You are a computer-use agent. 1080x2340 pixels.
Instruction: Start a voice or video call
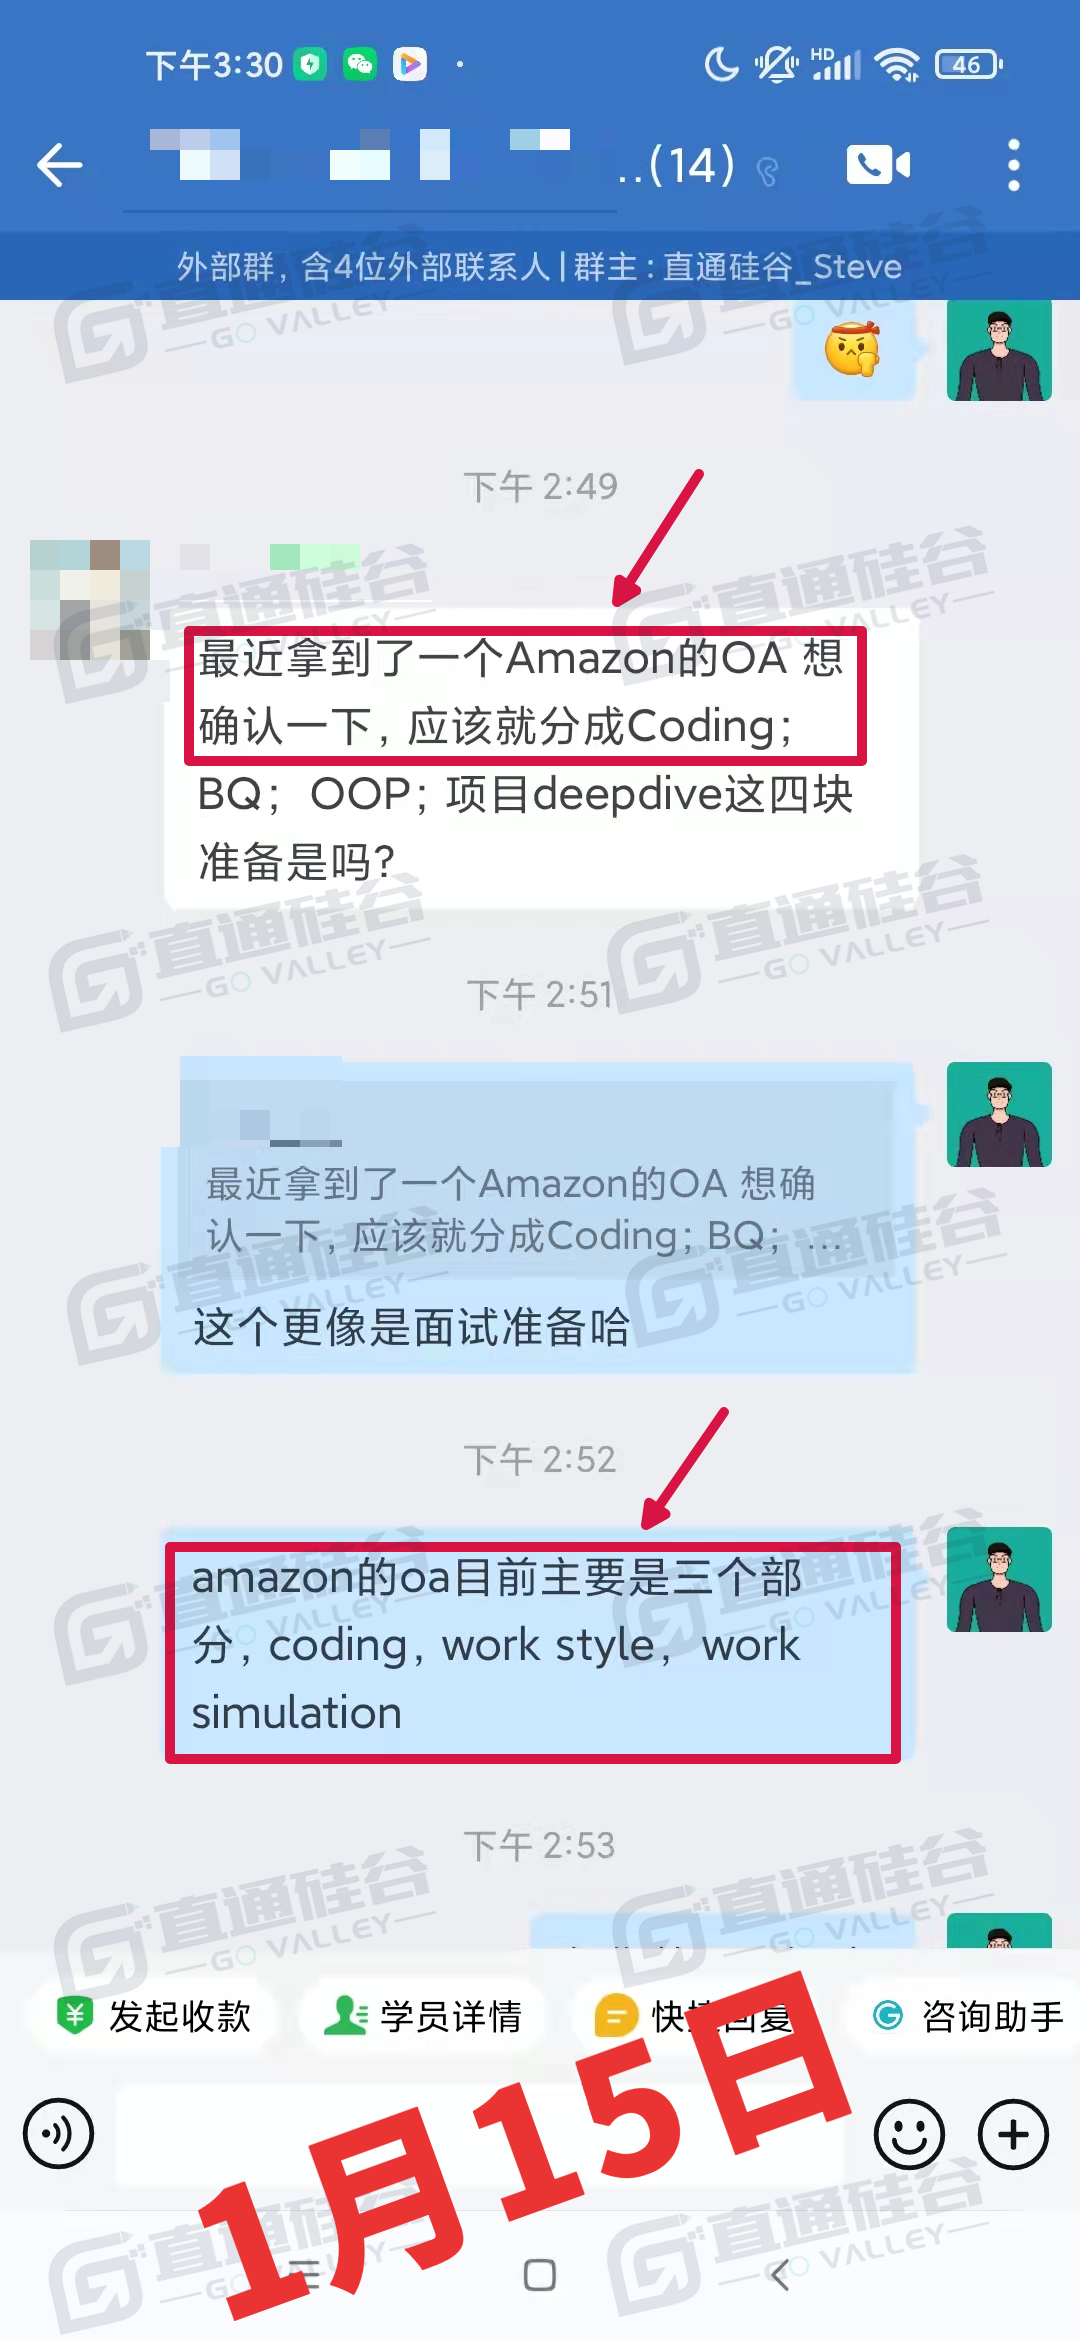878,165
